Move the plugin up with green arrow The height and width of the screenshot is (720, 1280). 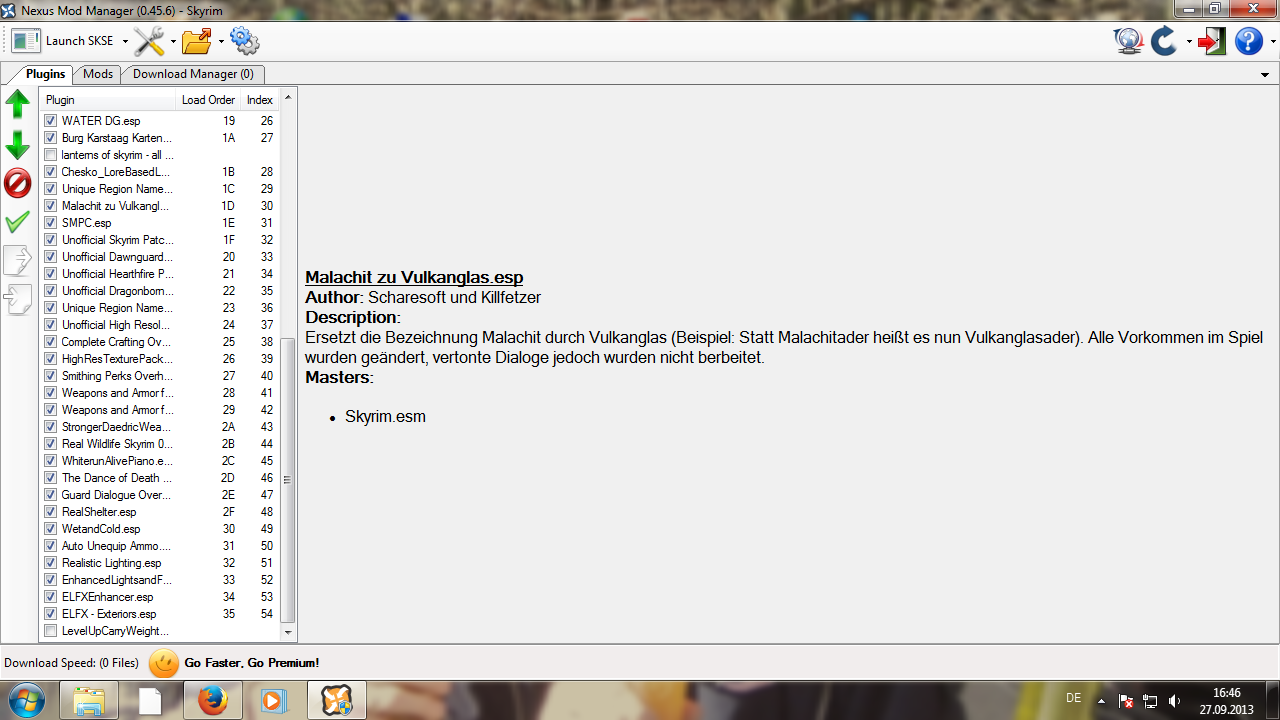click(18, 104)
